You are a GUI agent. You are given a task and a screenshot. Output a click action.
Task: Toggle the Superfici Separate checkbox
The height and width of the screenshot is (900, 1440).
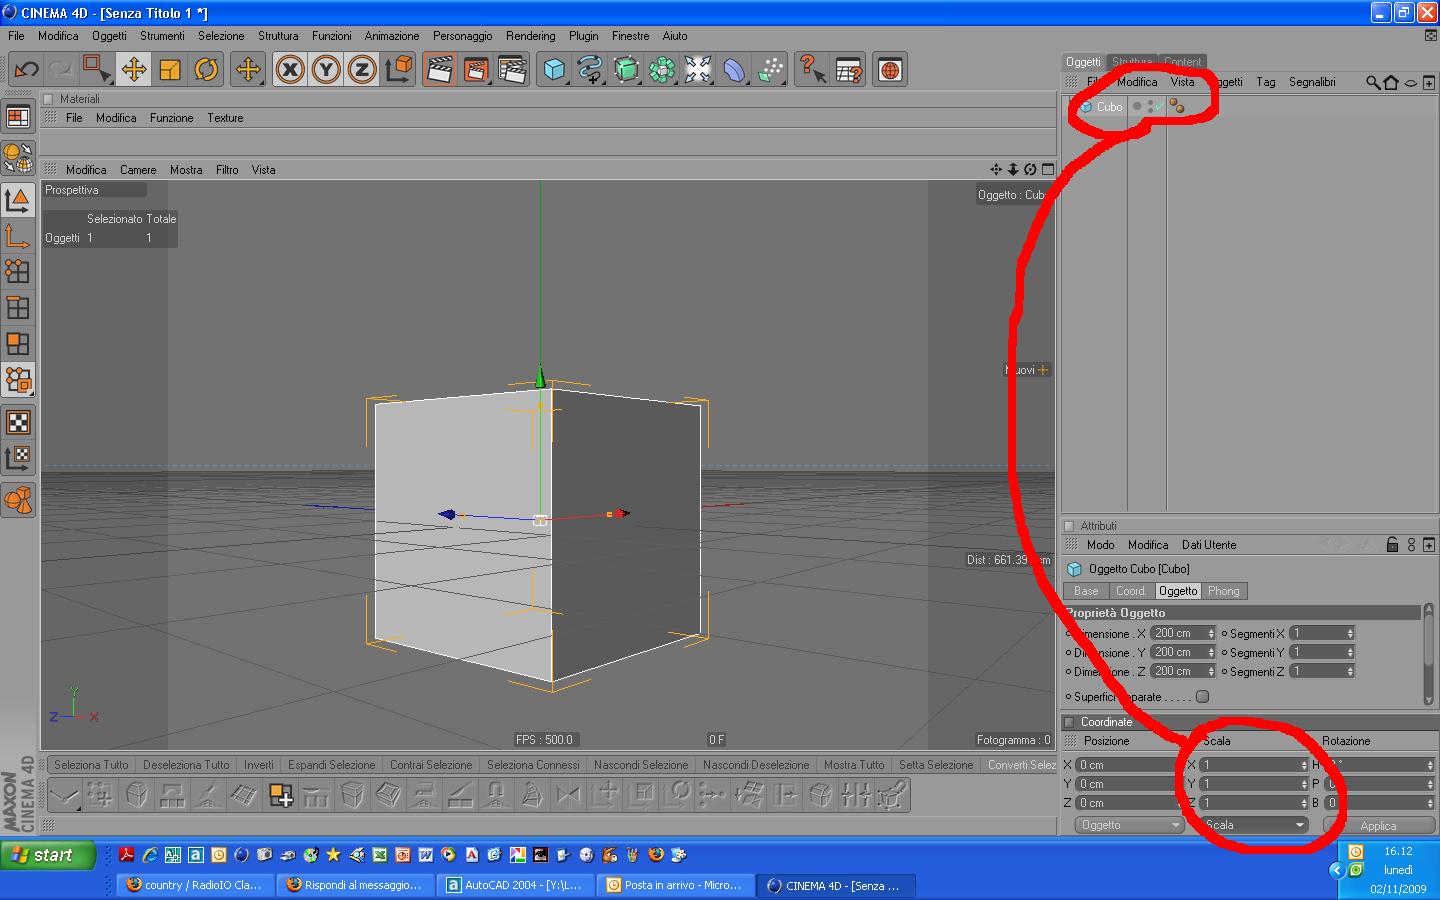[x=1202, y=697]
